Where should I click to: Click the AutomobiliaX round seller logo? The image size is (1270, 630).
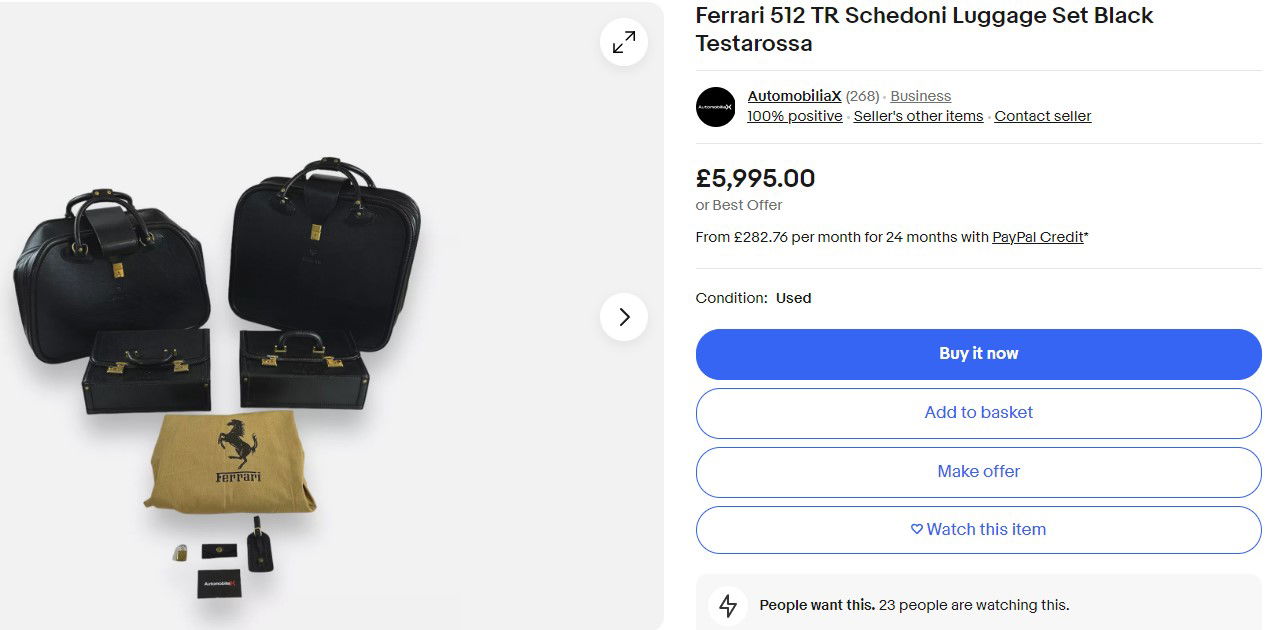(715, 107)
